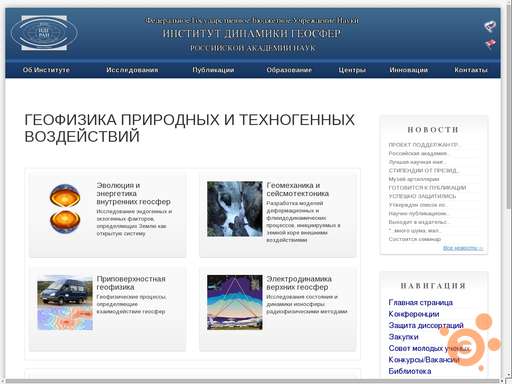Open 'Совет молодых ученых' navigation link
This screenshot has height=384, width=512.
click(x=429, y=348)
